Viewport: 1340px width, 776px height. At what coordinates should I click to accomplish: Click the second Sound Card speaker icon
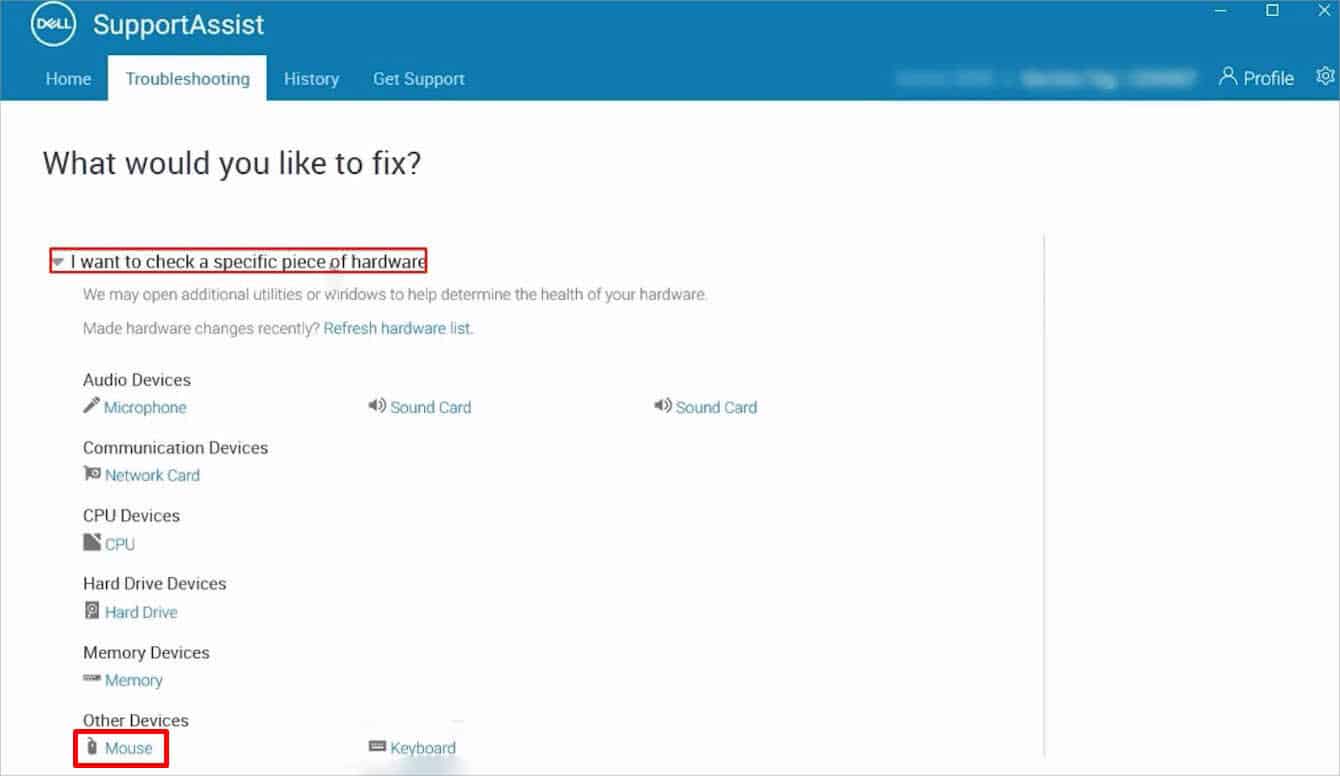point(663,406)
